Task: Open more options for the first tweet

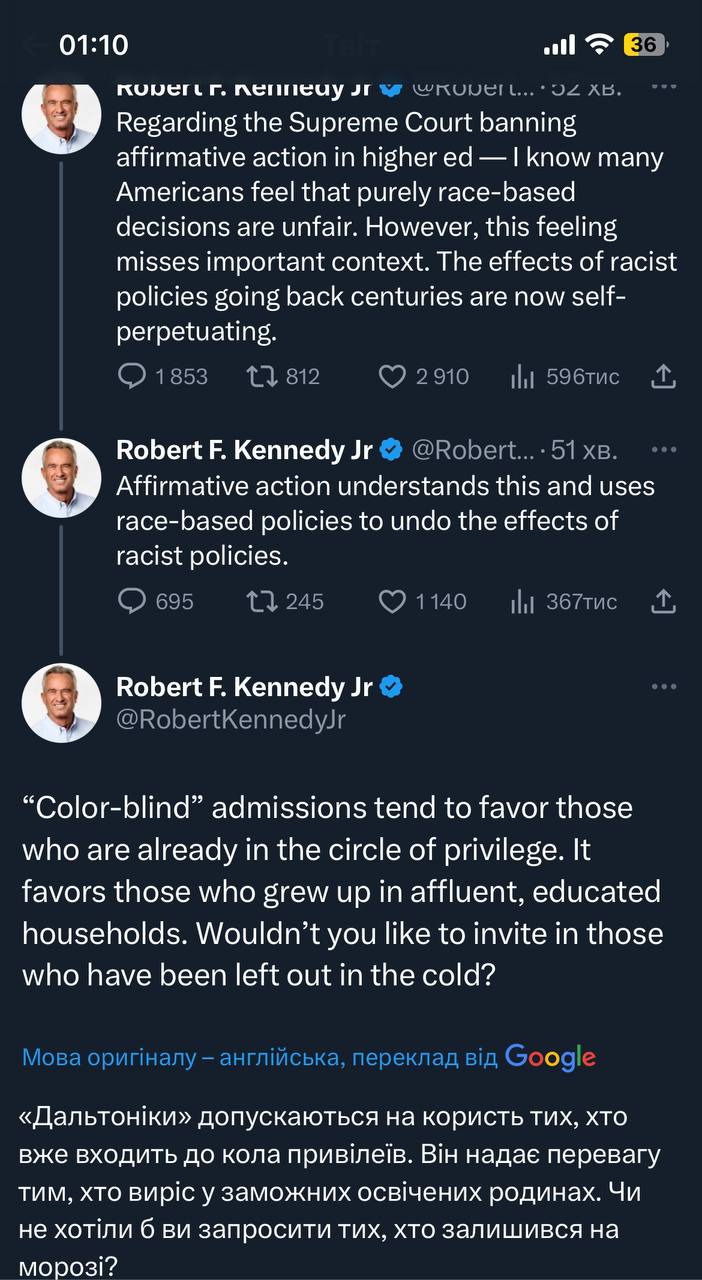Action: (x=664, y=87)
